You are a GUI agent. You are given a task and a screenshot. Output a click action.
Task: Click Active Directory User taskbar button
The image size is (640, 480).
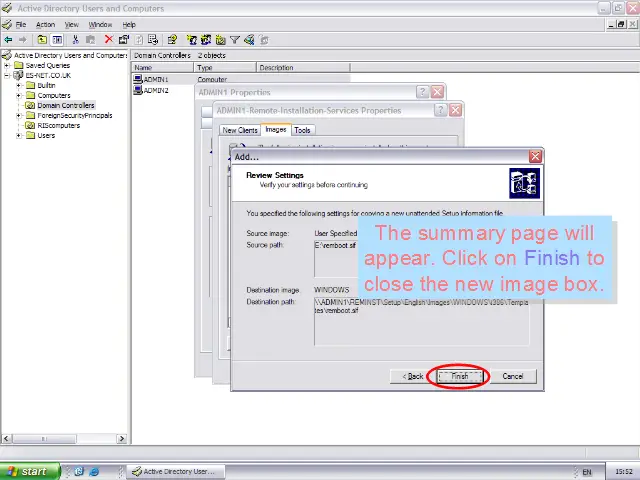[176, 471]
